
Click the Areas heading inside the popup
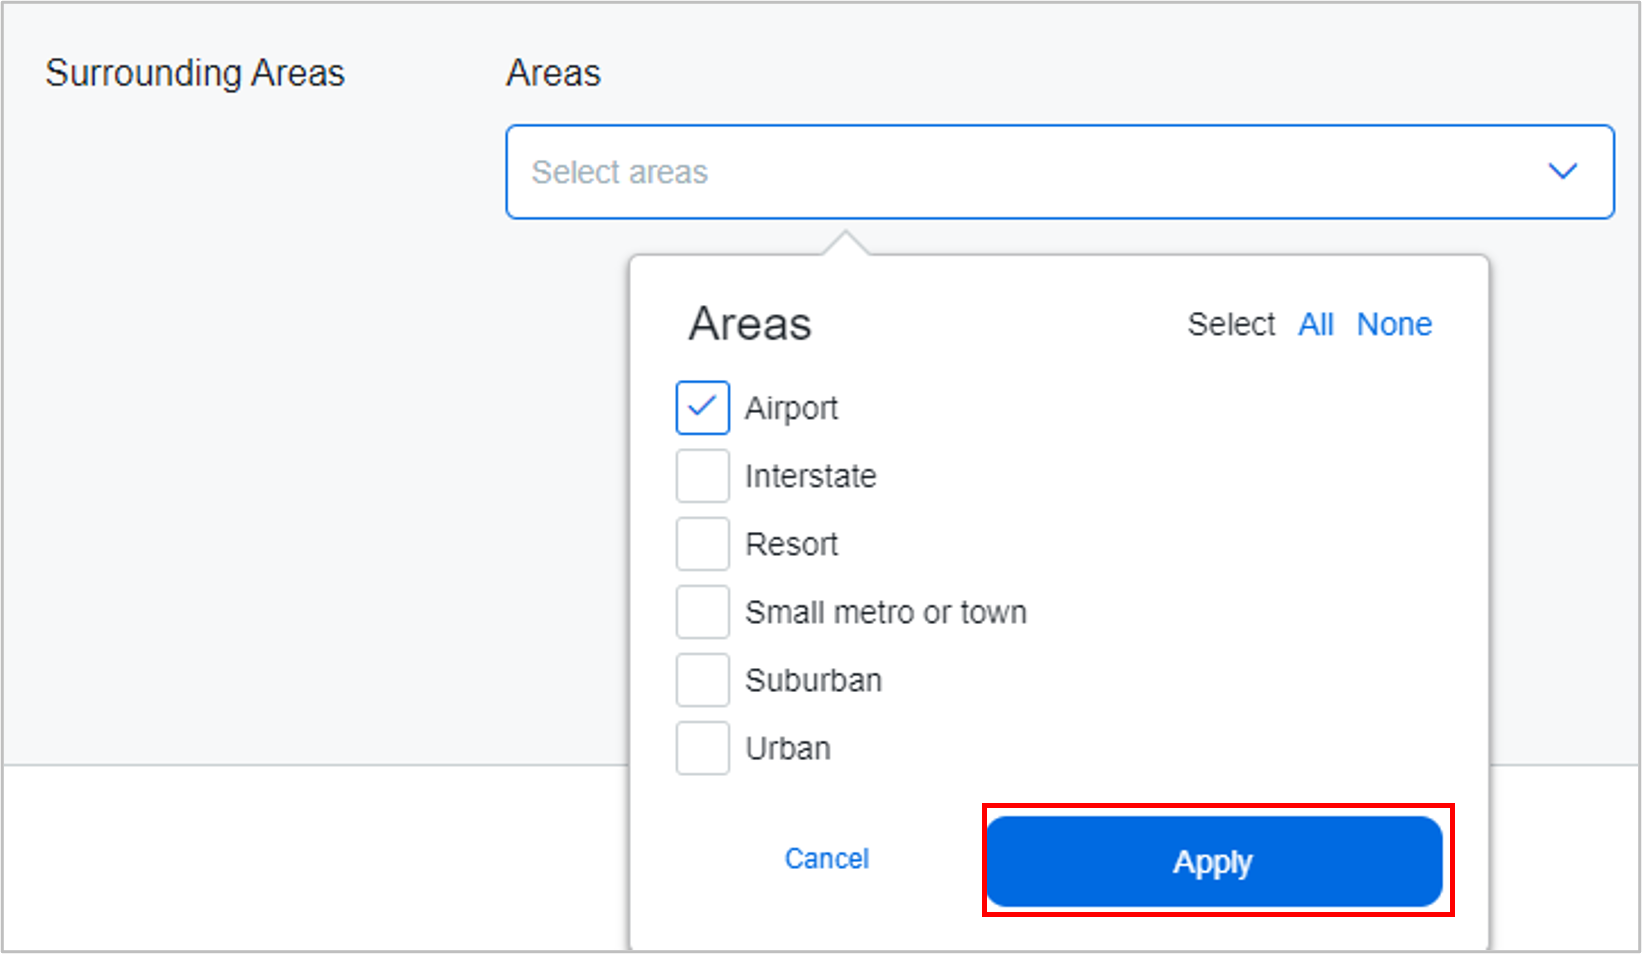tap(750, 324)
